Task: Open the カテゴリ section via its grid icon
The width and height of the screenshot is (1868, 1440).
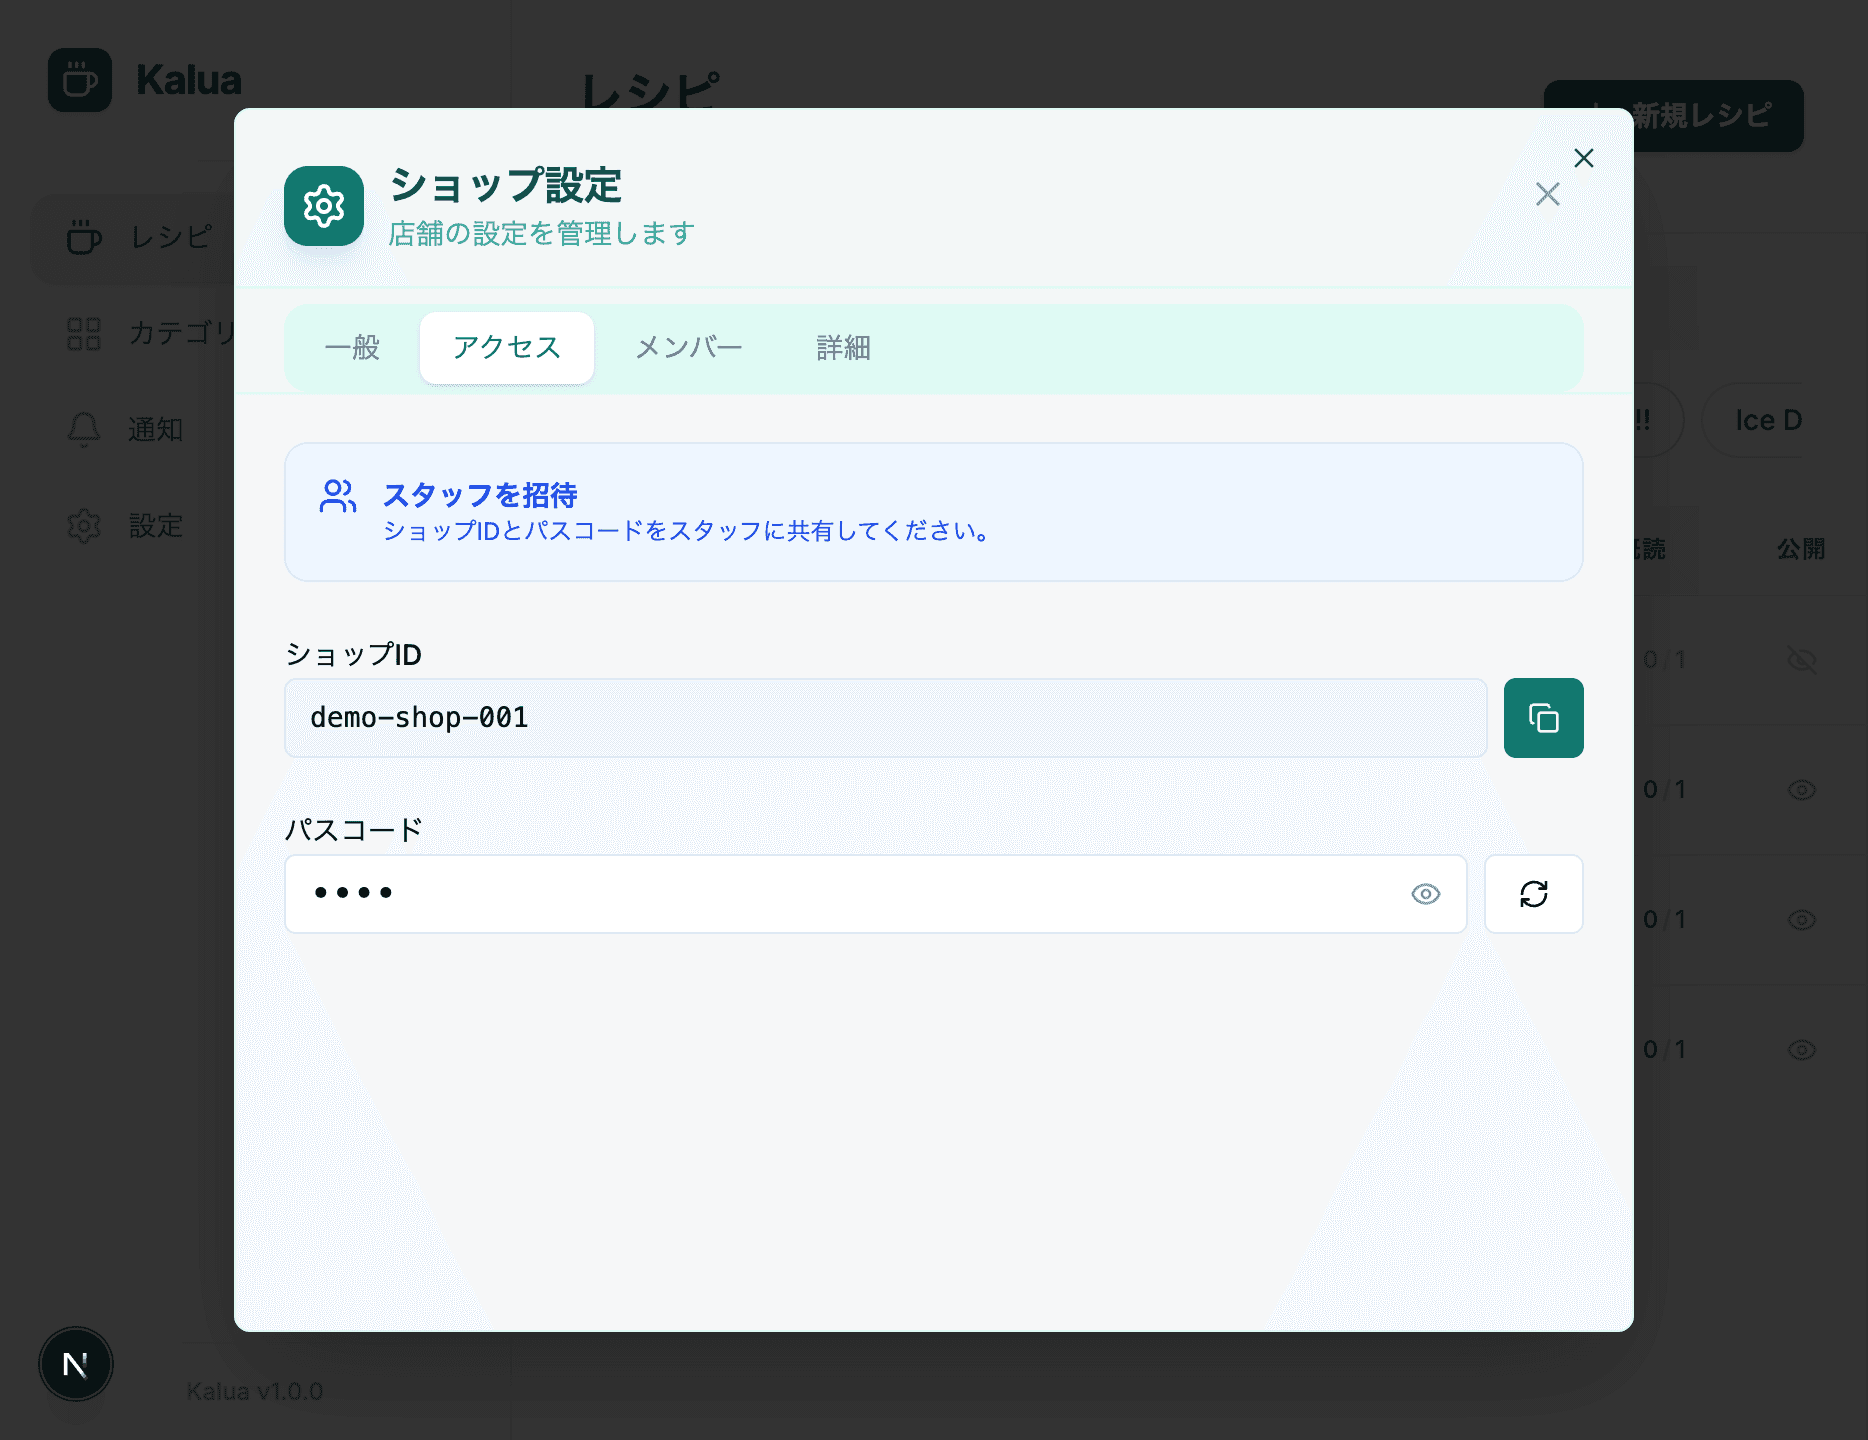Action: [x=85, y=334]
